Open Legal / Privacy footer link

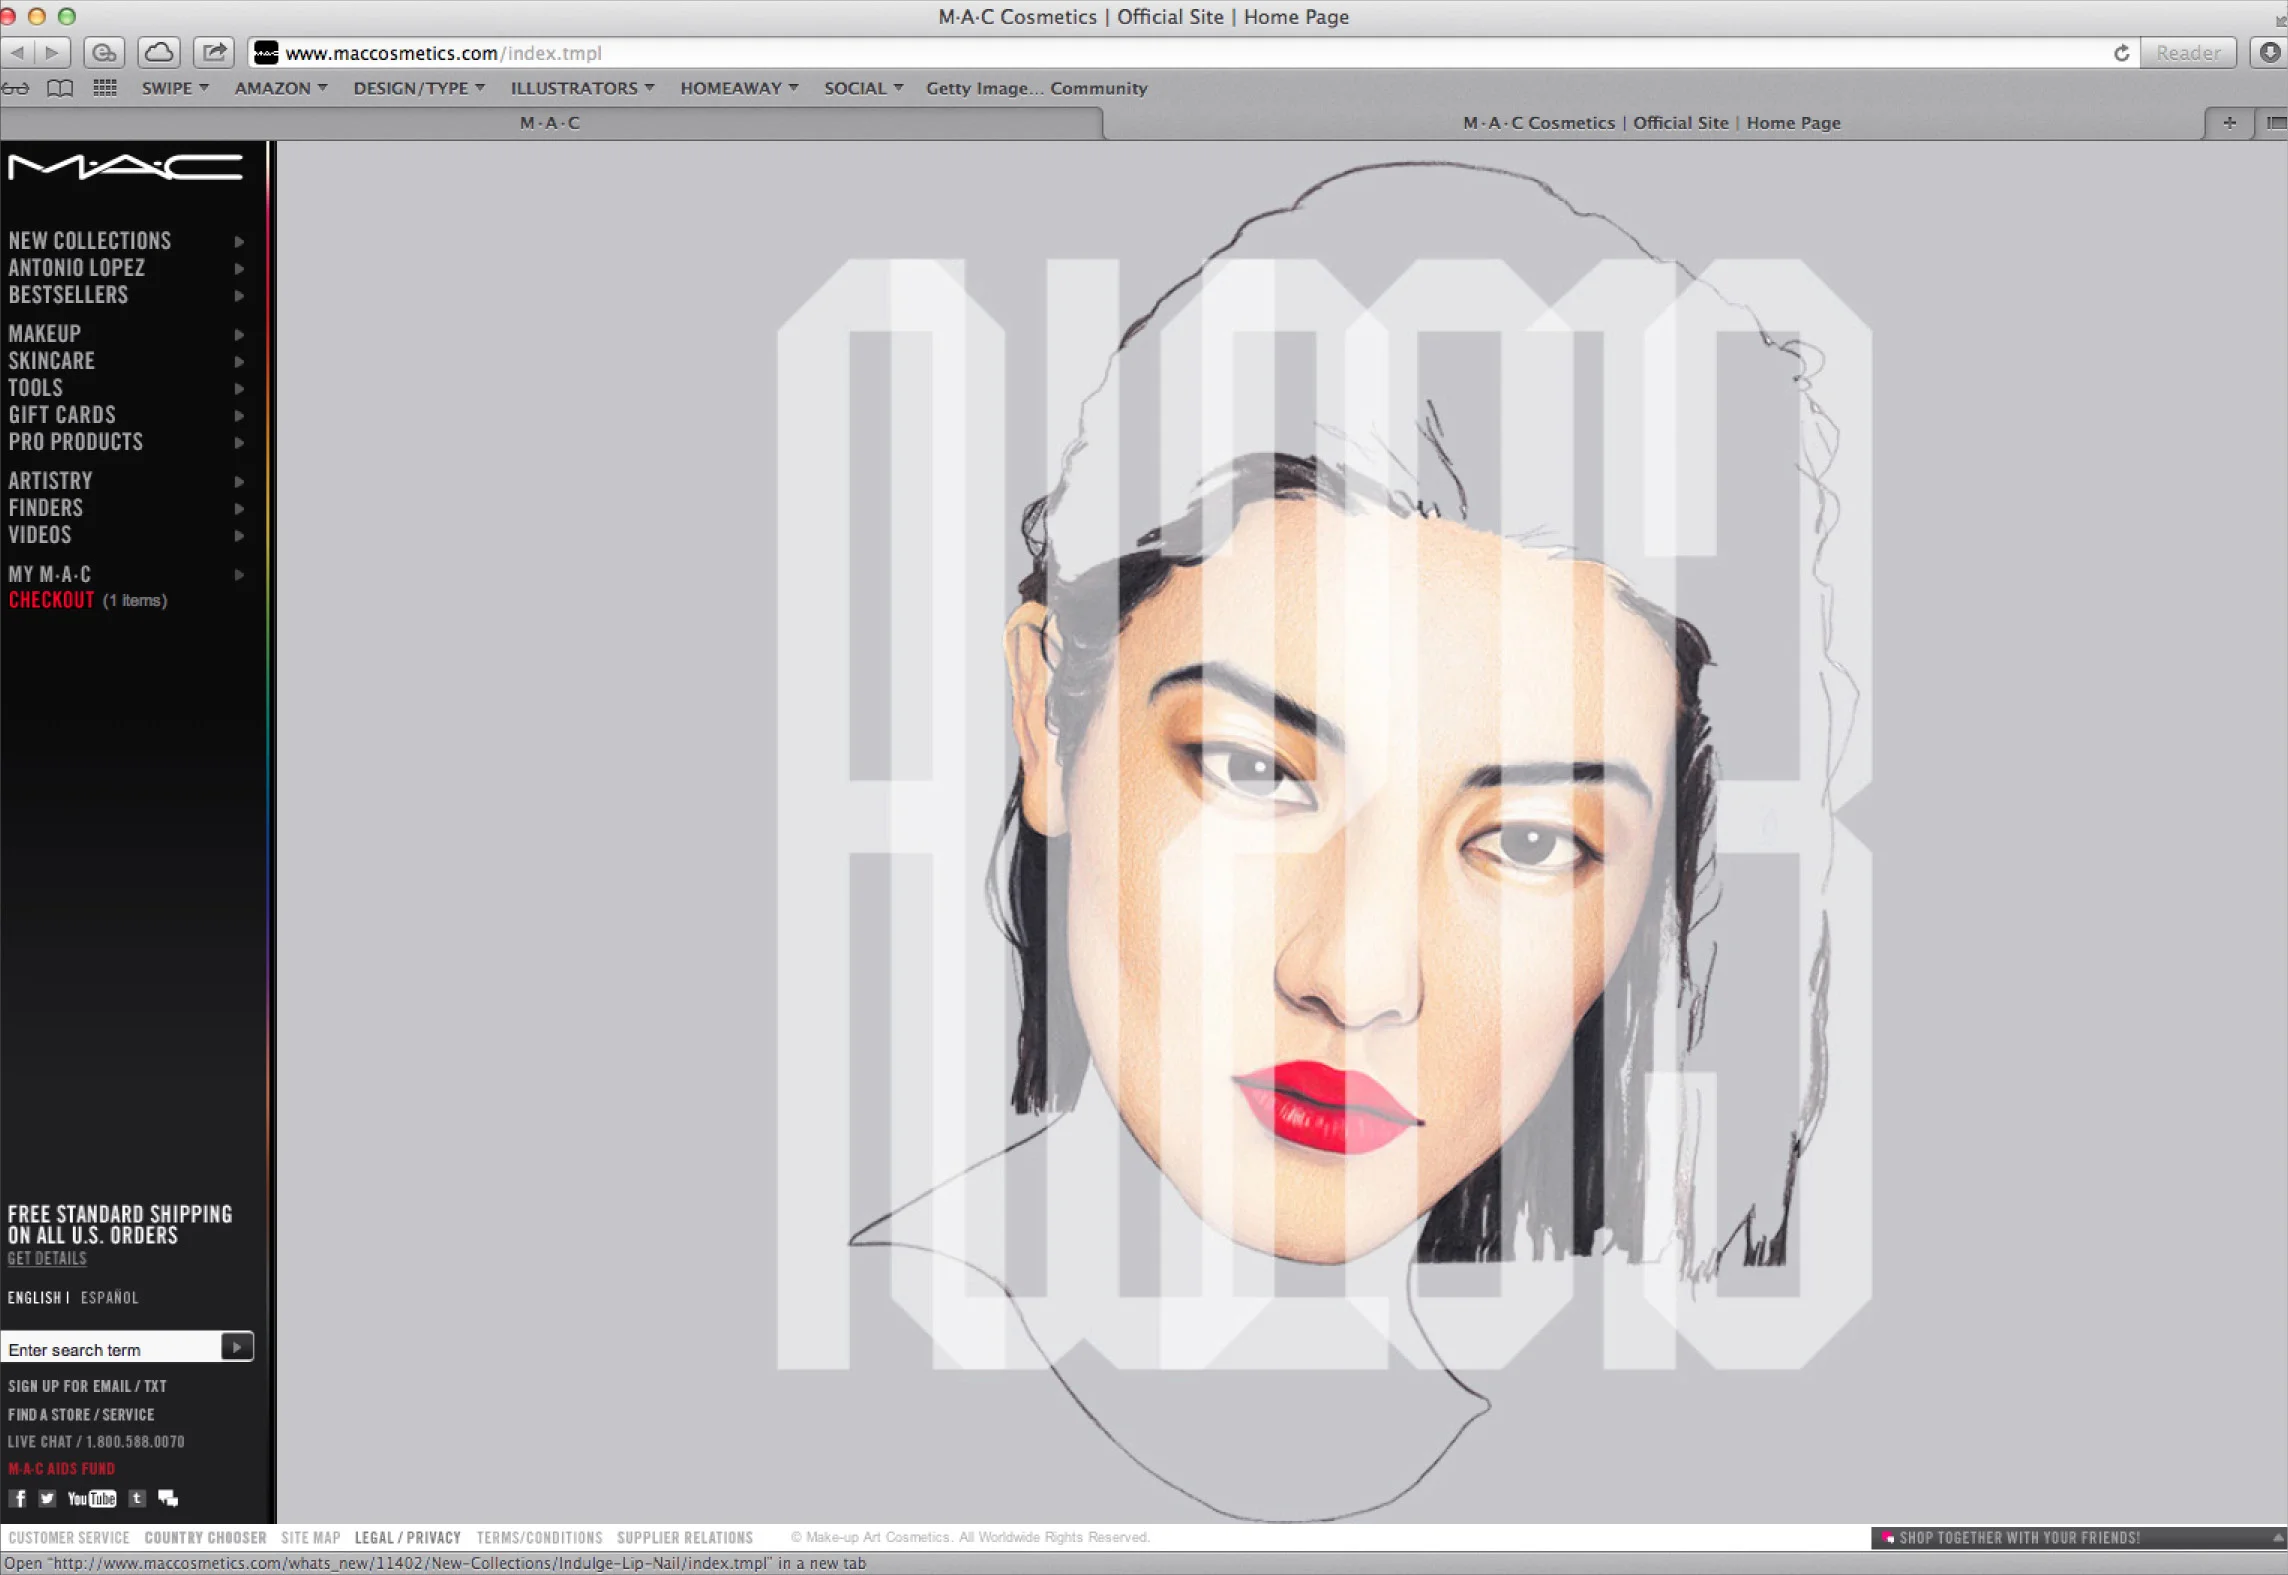[408, 1538]
